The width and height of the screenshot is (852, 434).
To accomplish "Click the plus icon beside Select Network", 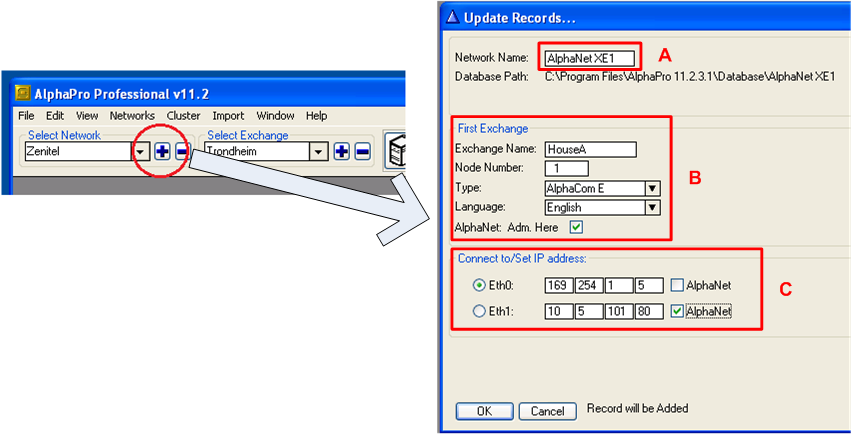I will (162, 152).
